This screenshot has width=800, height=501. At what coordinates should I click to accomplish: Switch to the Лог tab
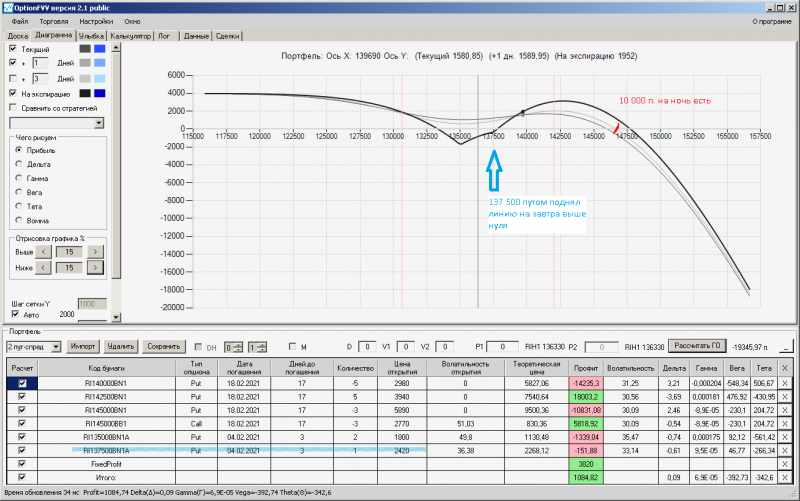tap(164, 36)
